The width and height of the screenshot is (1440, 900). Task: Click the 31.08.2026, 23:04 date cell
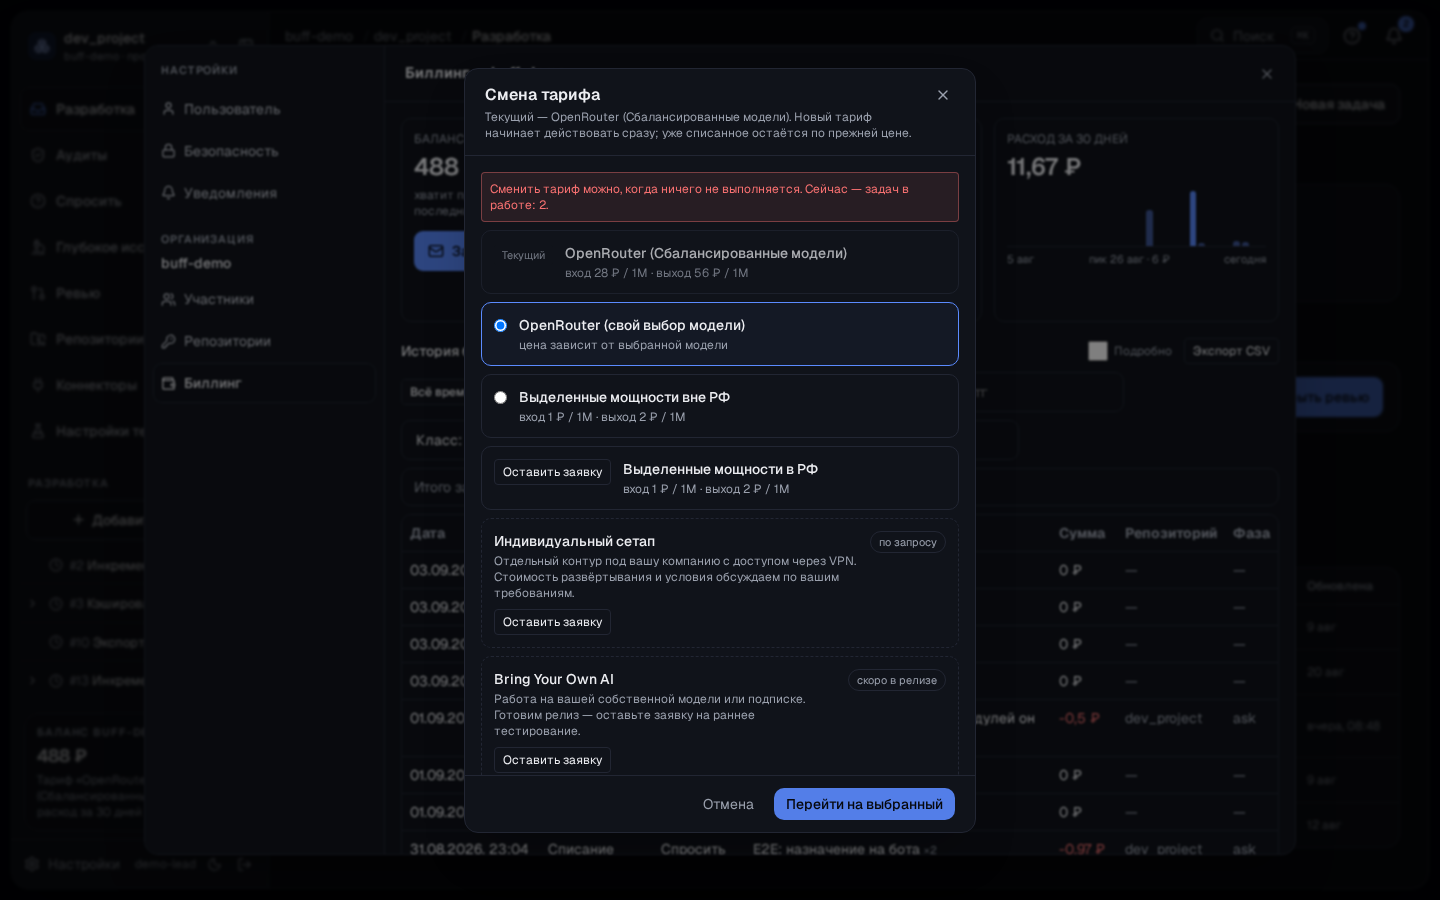coord(469,849)
